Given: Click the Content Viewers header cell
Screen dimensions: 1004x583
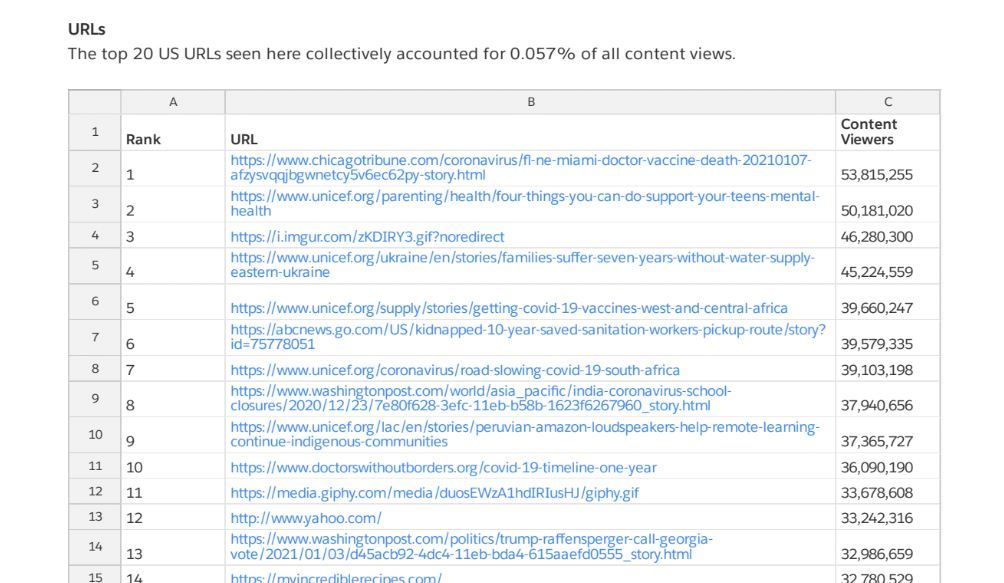Looking at the screenshot, I should click(868, 132).
